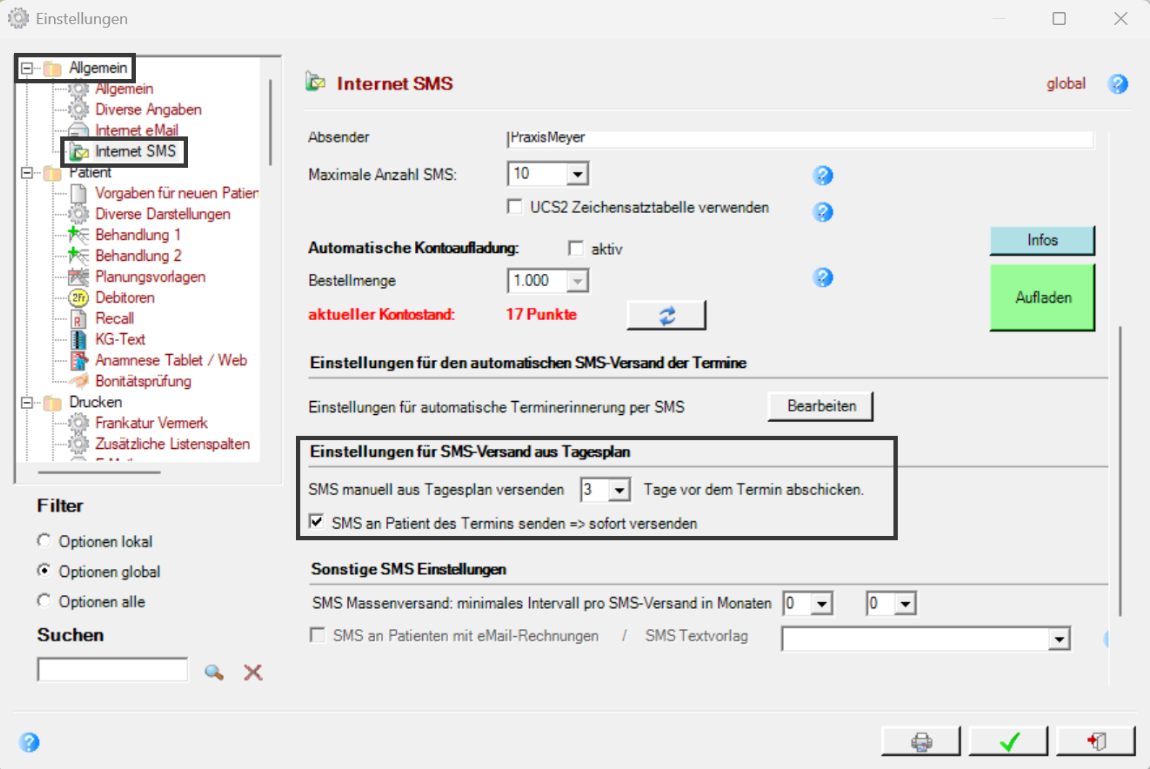Open the Recall settings tree item
Viewport: 1150px width, 769px height.
coord(114,318)
